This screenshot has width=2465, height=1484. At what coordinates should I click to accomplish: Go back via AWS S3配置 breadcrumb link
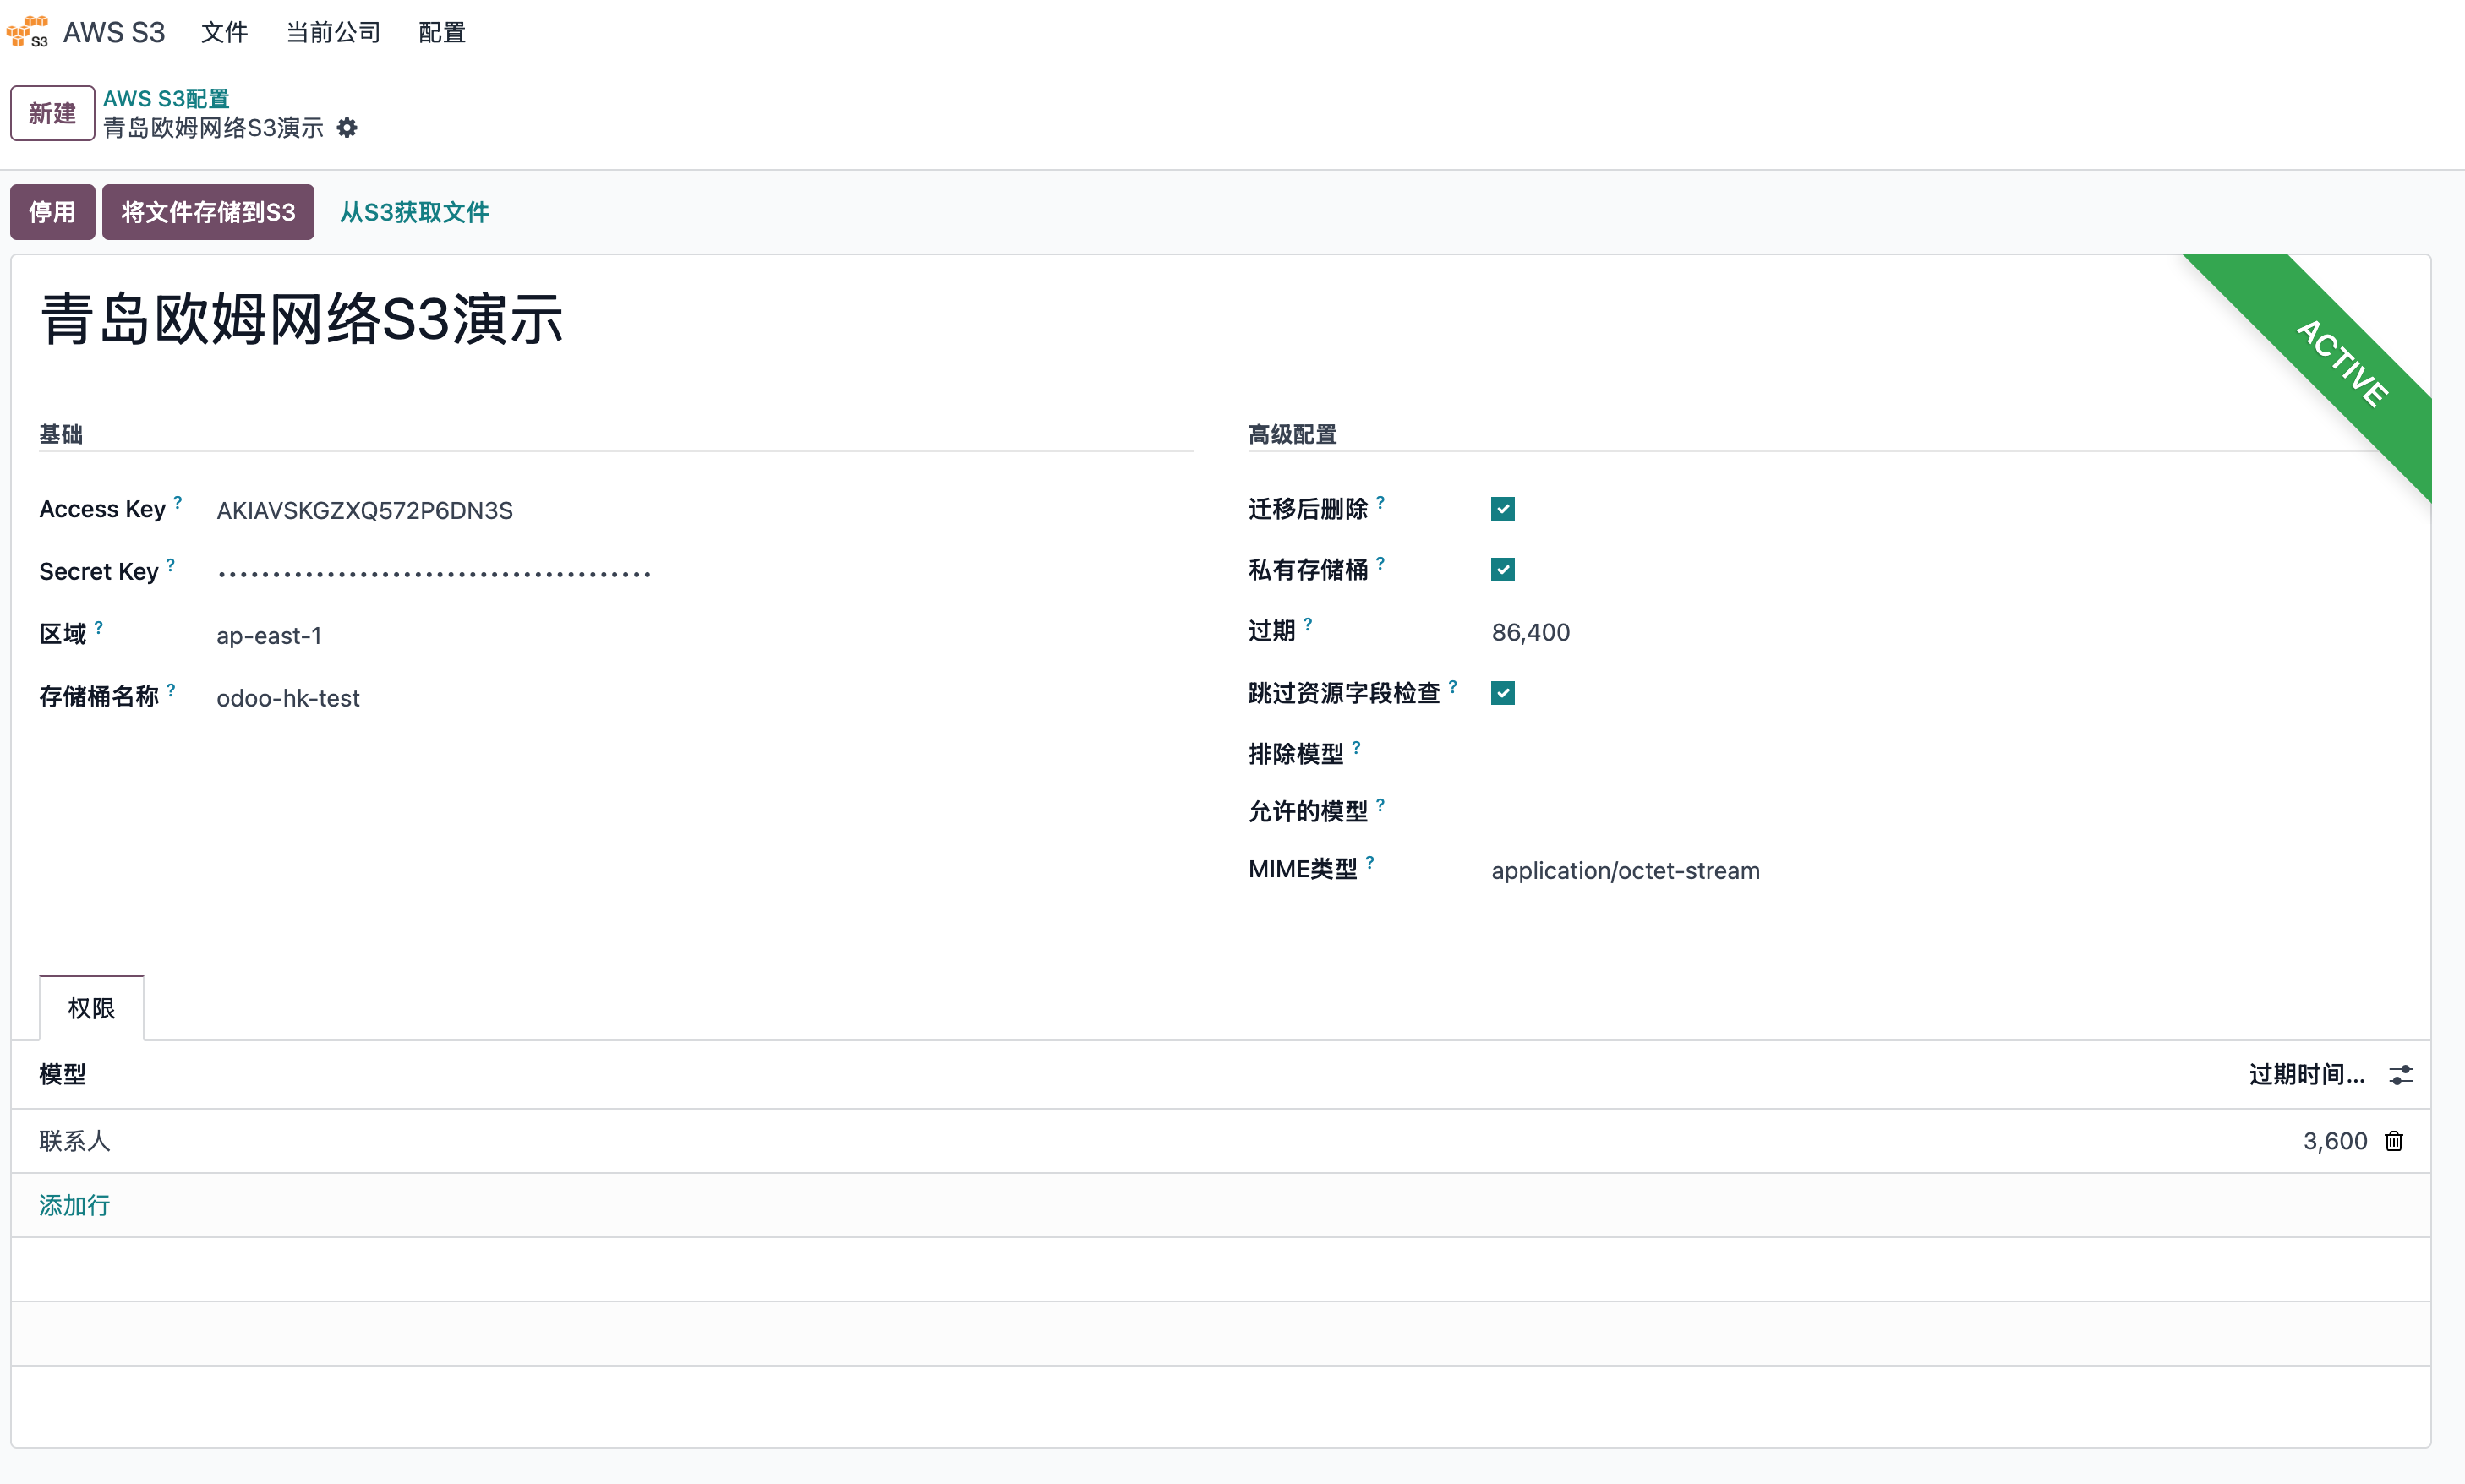(x=166, y=99)
